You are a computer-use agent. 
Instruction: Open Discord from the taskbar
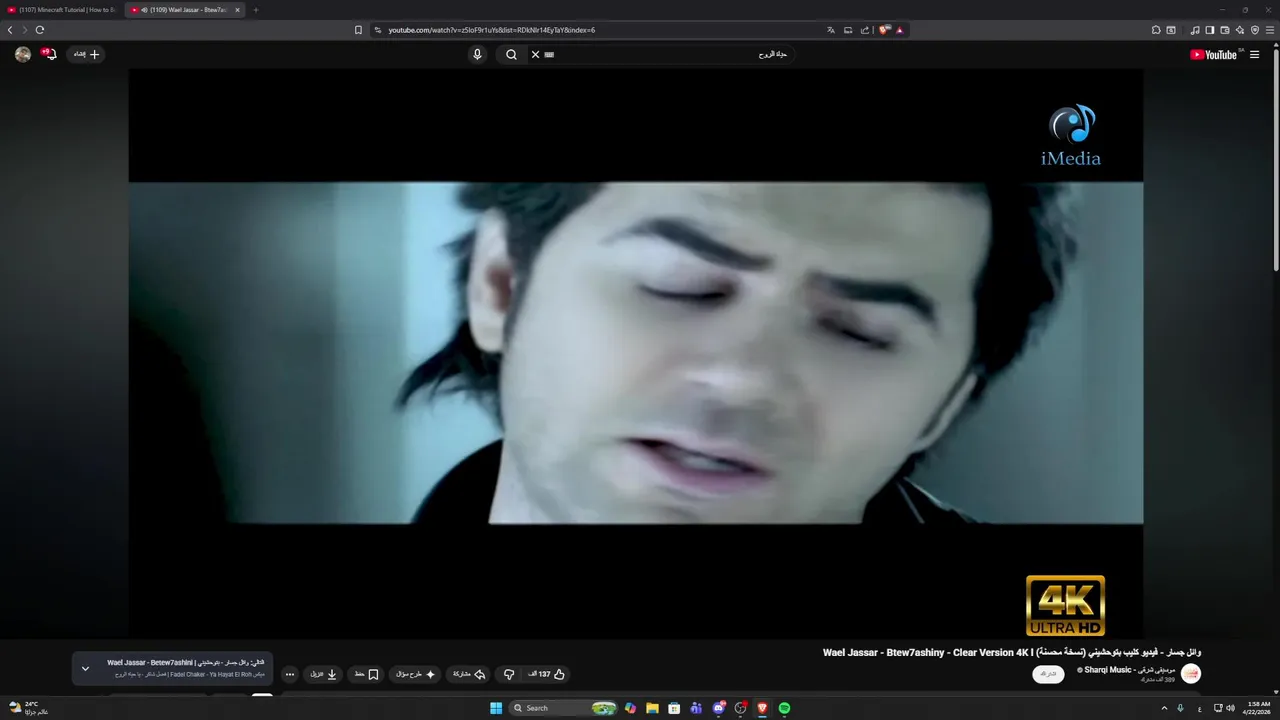coord(718,708)
